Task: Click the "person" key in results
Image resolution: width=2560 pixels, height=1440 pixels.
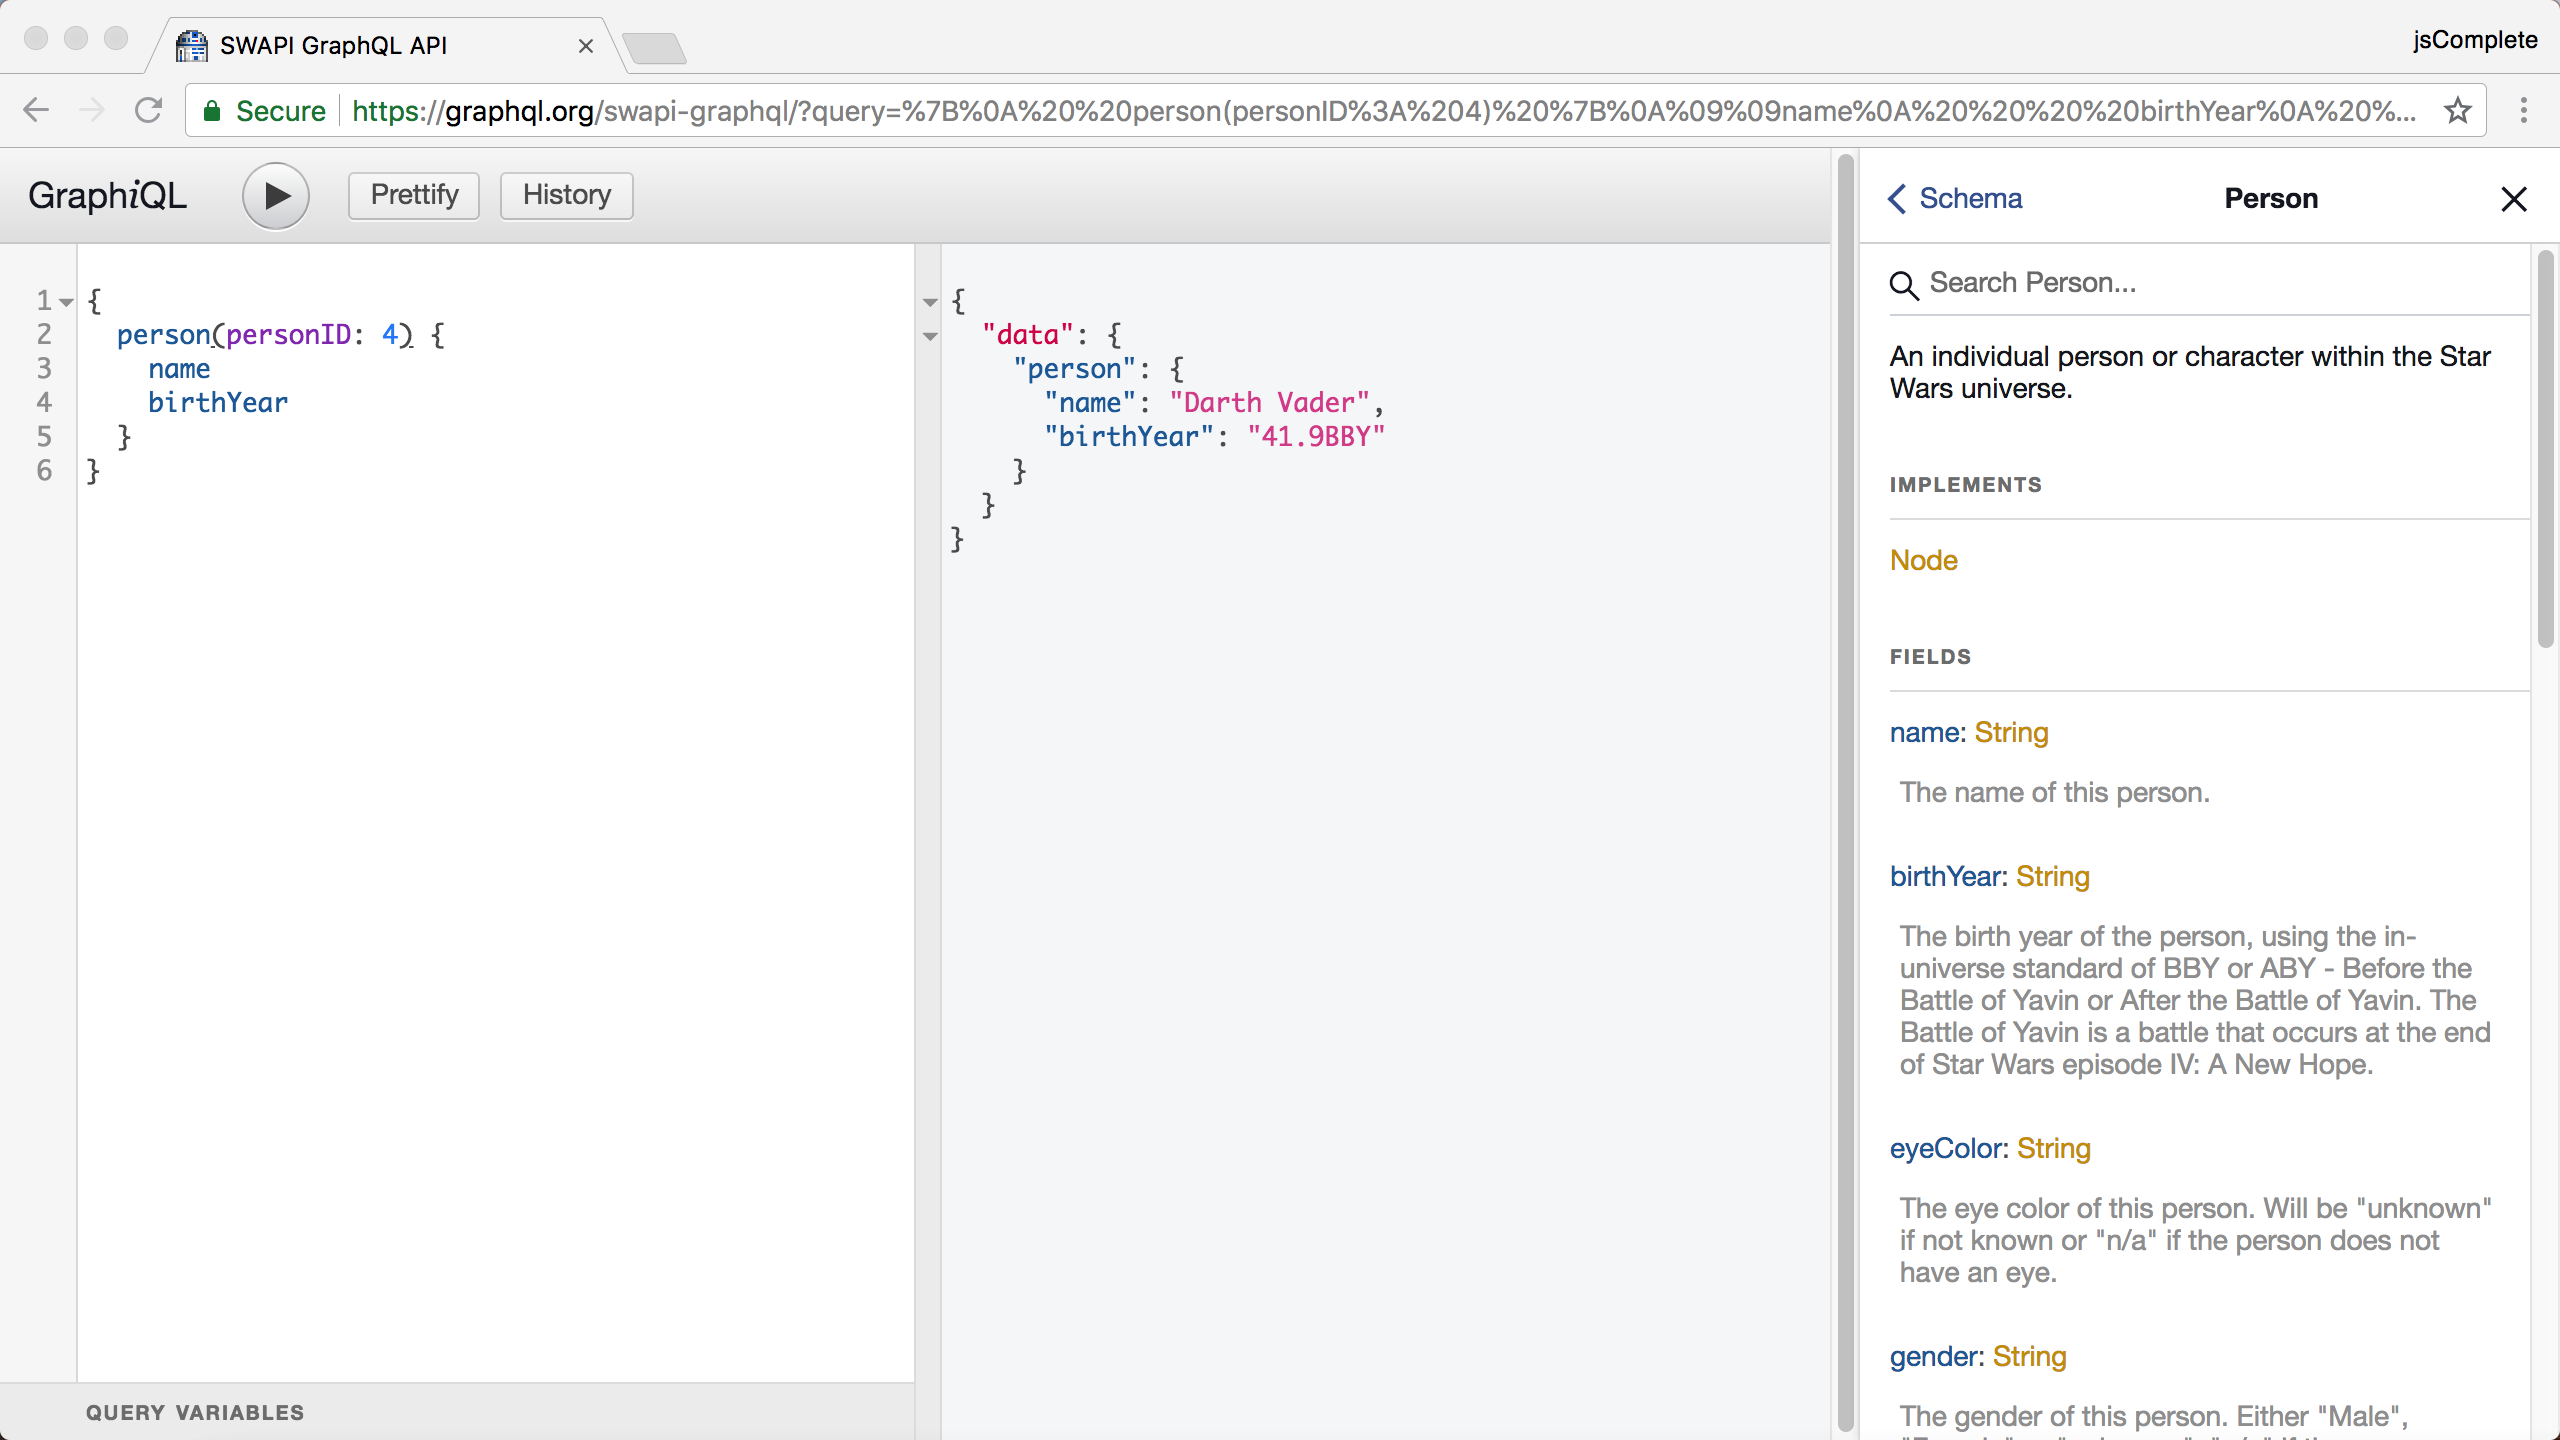Action: pos(1074,369)
